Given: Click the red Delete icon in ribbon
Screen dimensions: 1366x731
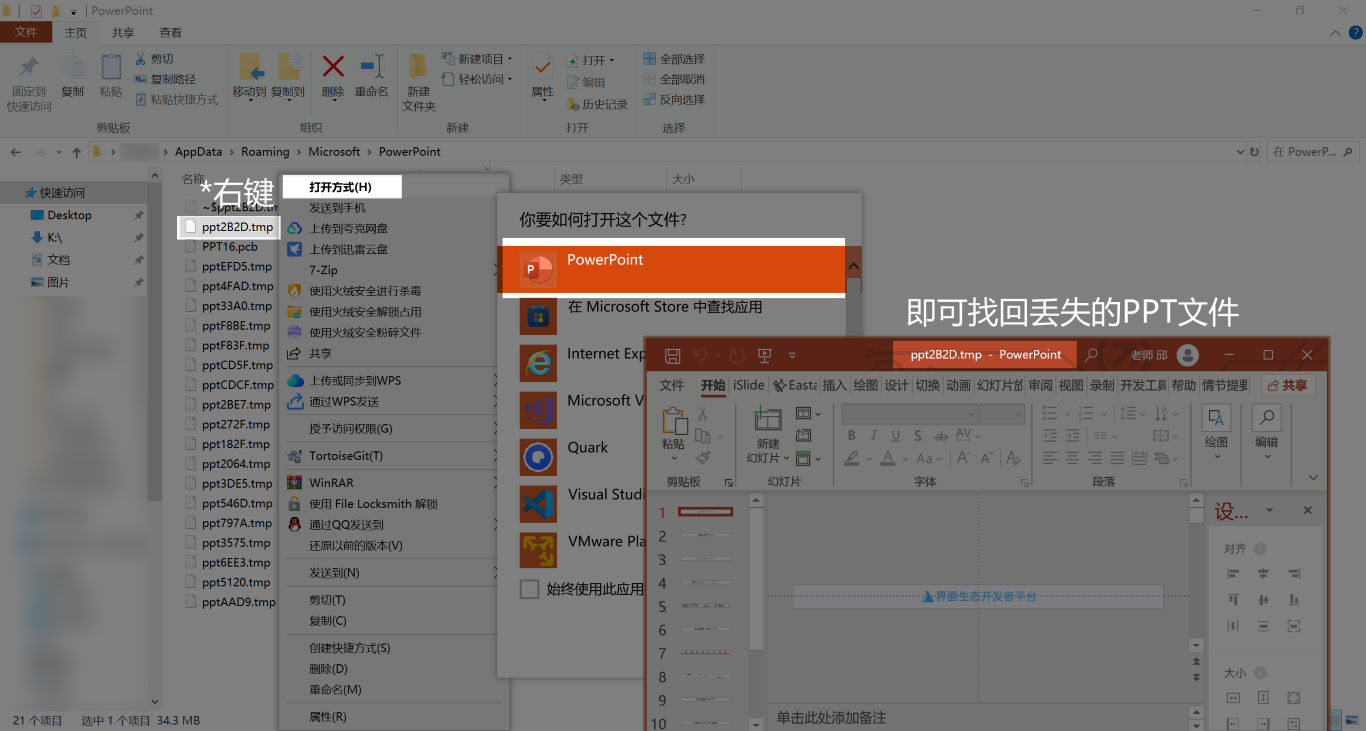Looking at the screenshot, I should (x=333, y=68).
